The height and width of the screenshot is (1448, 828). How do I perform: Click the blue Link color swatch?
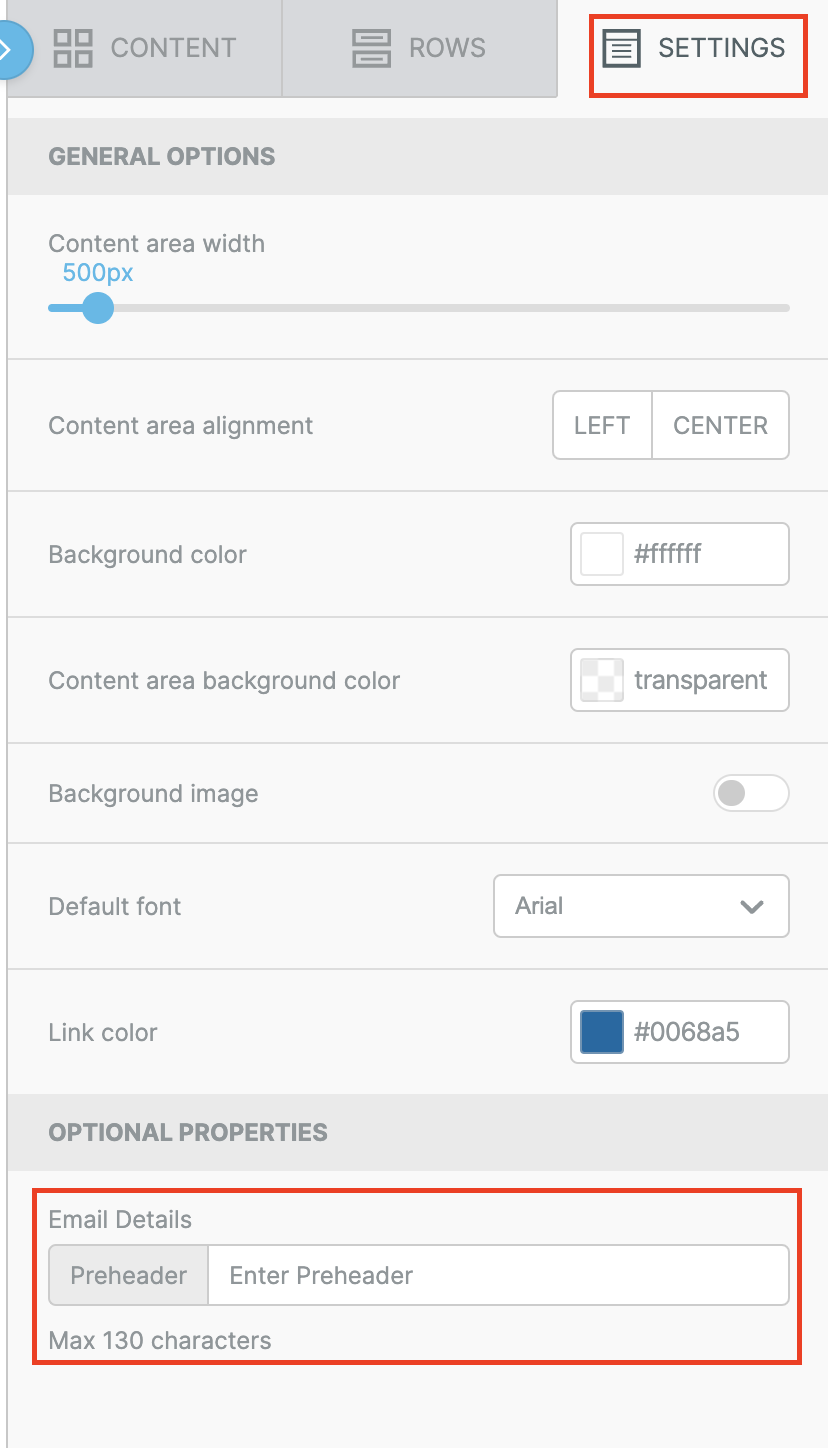click(602, 1032)
